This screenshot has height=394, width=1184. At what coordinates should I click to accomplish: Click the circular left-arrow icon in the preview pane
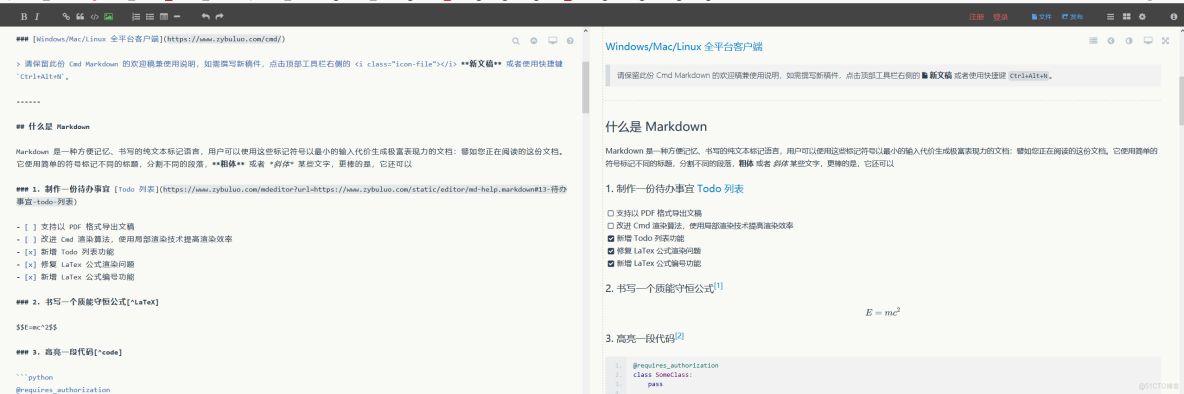click(1111, 41)
